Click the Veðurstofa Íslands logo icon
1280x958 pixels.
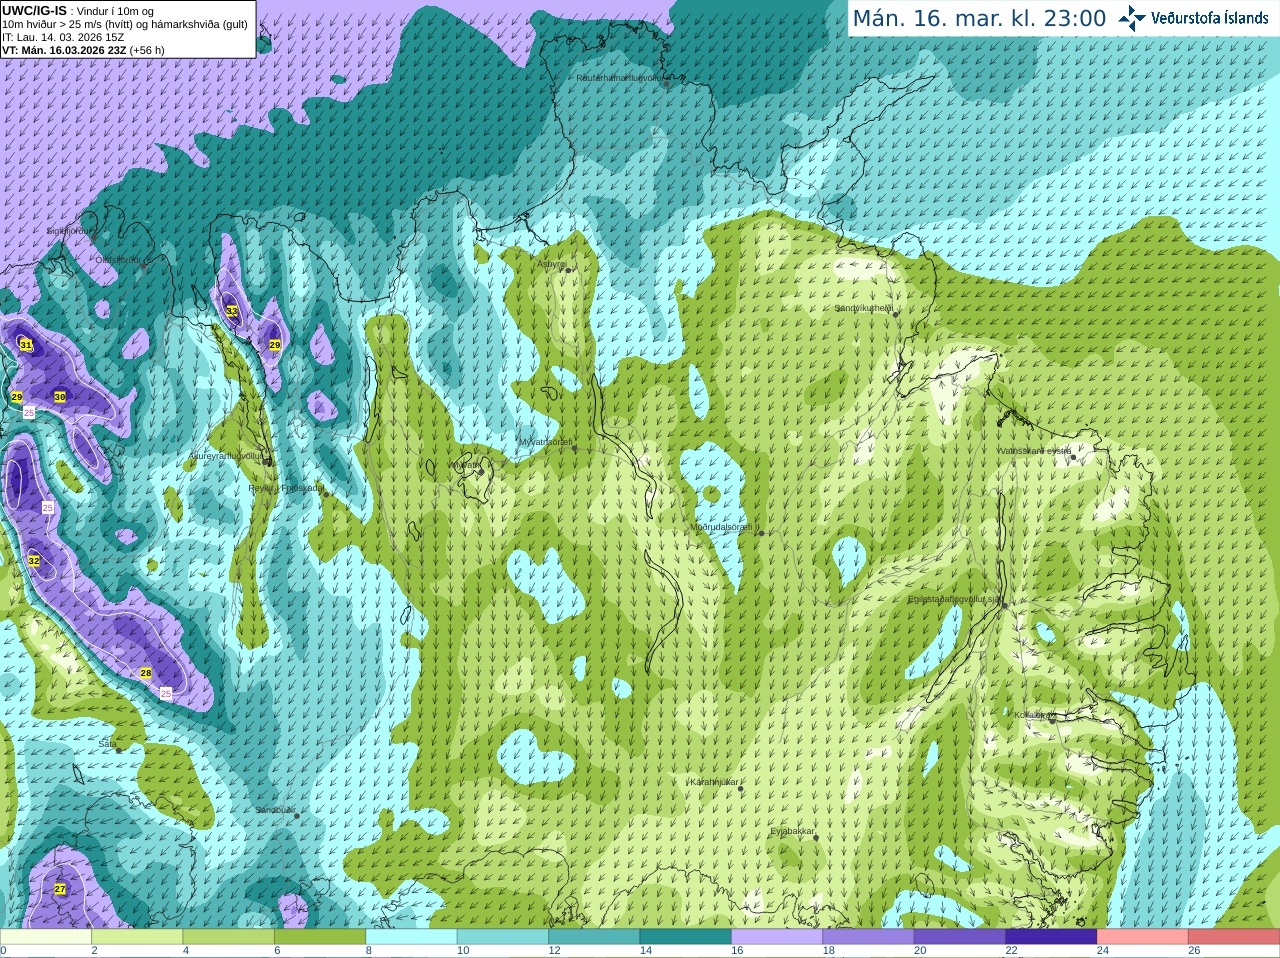click(1132, 18)
